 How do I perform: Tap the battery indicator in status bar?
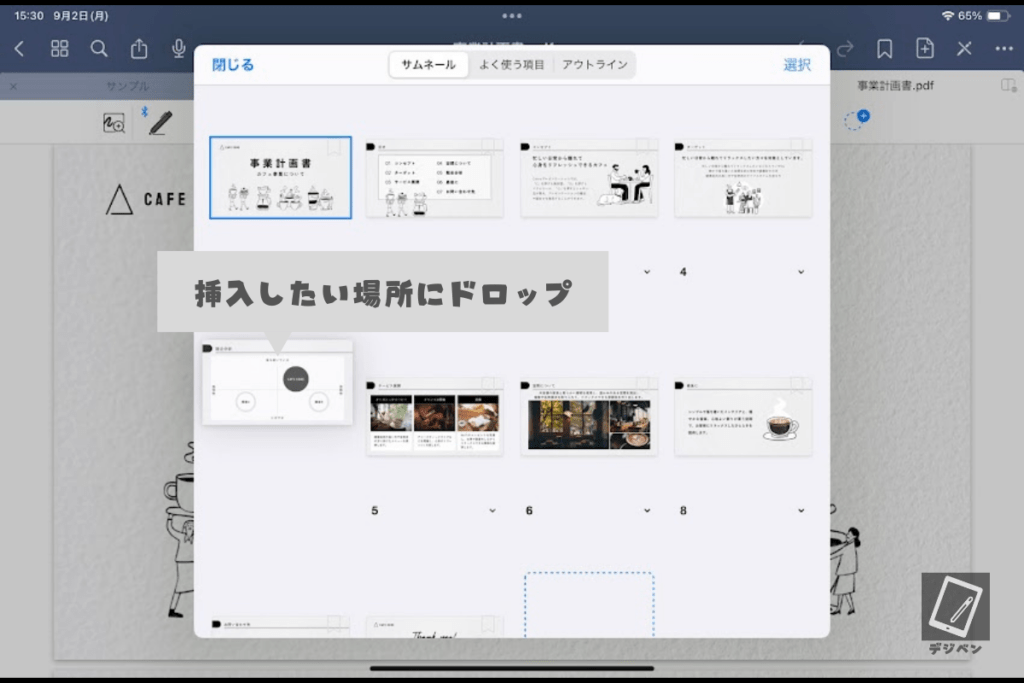click(997, 16)
